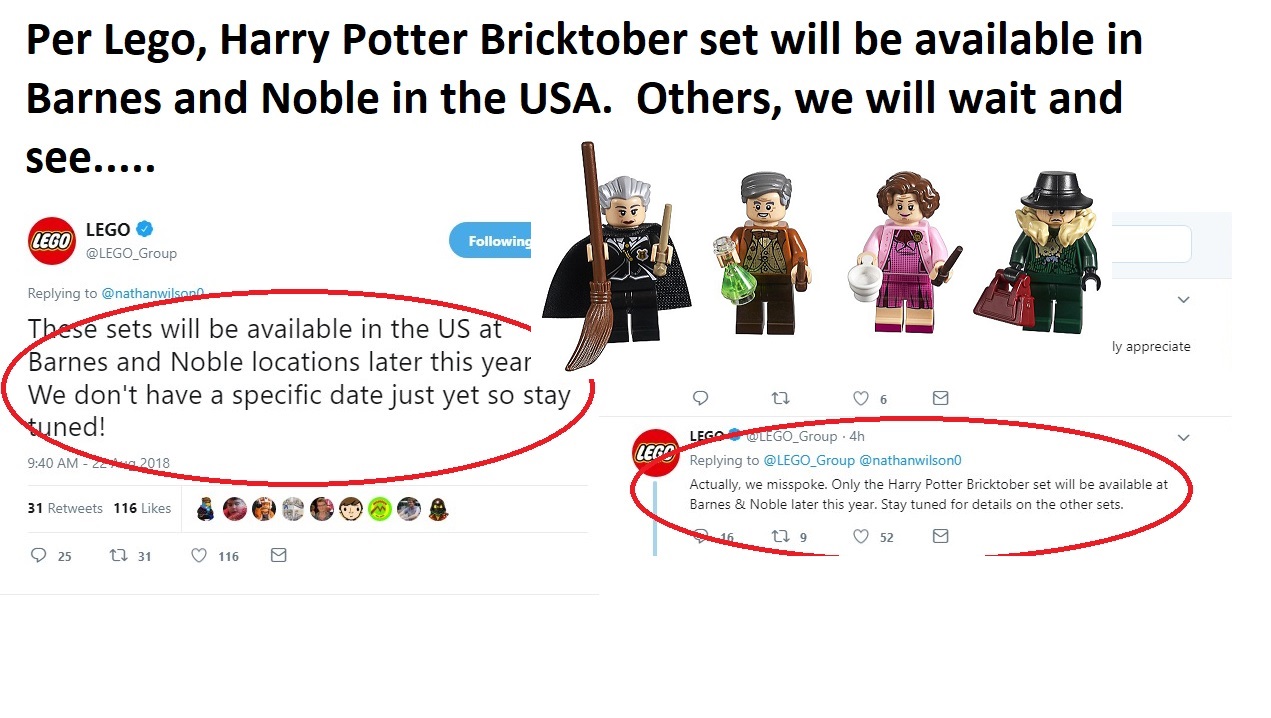Viewport: 1271px width, 718px height.
Task: Open the @LEGO_Group link in the right reply
Action: coord(809,460)
